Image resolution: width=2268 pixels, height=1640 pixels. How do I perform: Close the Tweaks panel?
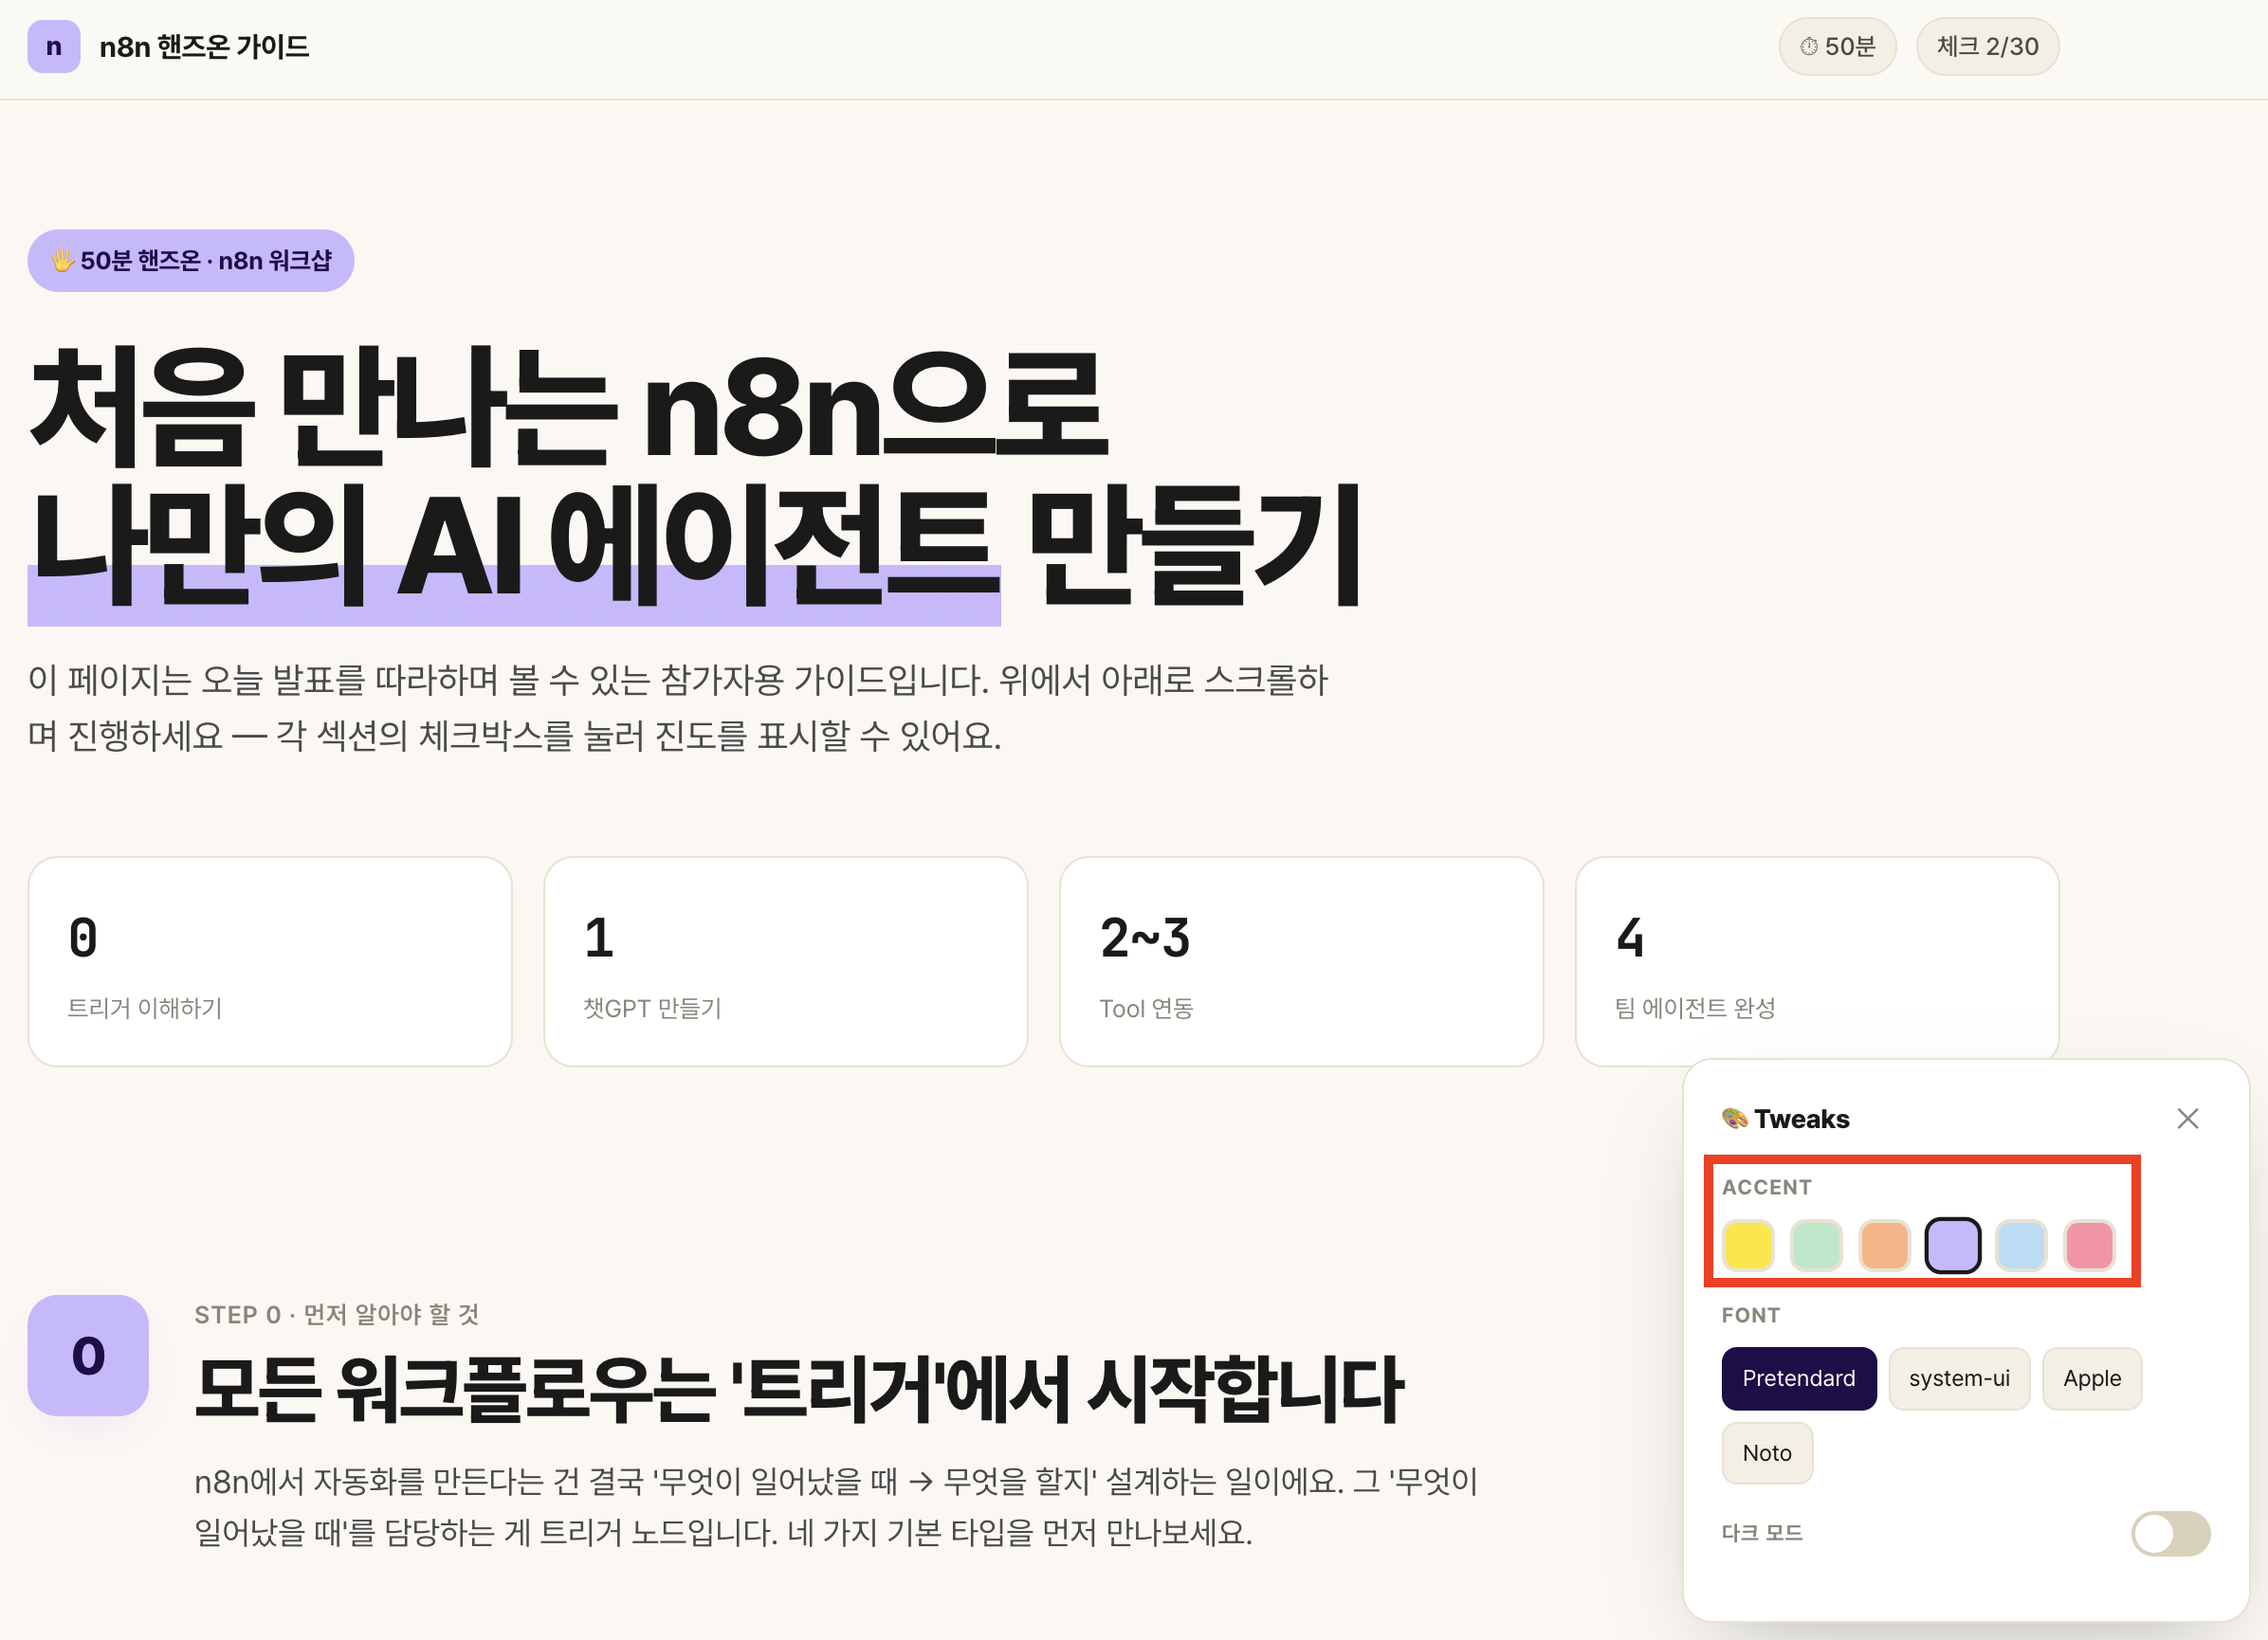2187,1118
